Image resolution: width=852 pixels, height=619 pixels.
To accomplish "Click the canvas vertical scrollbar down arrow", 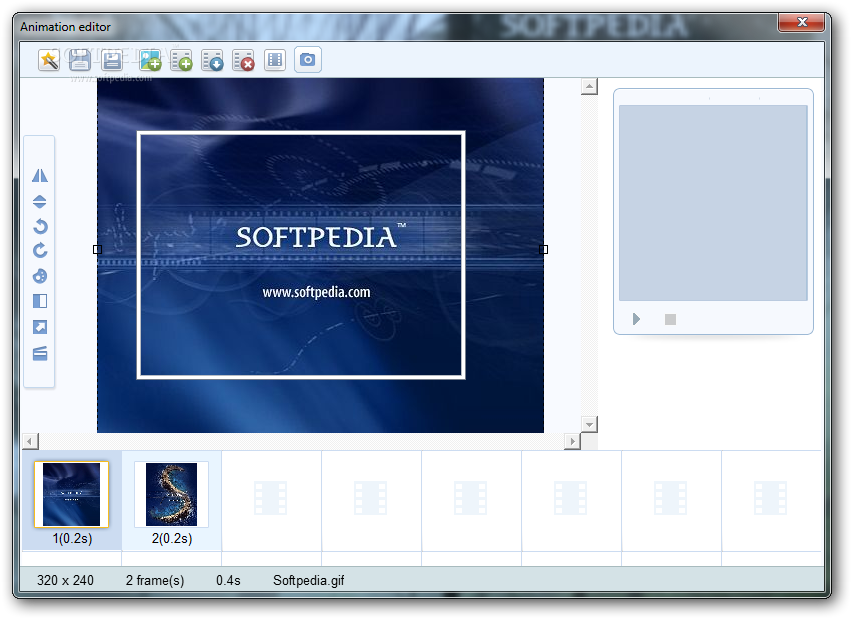I will tap(589, 424).
